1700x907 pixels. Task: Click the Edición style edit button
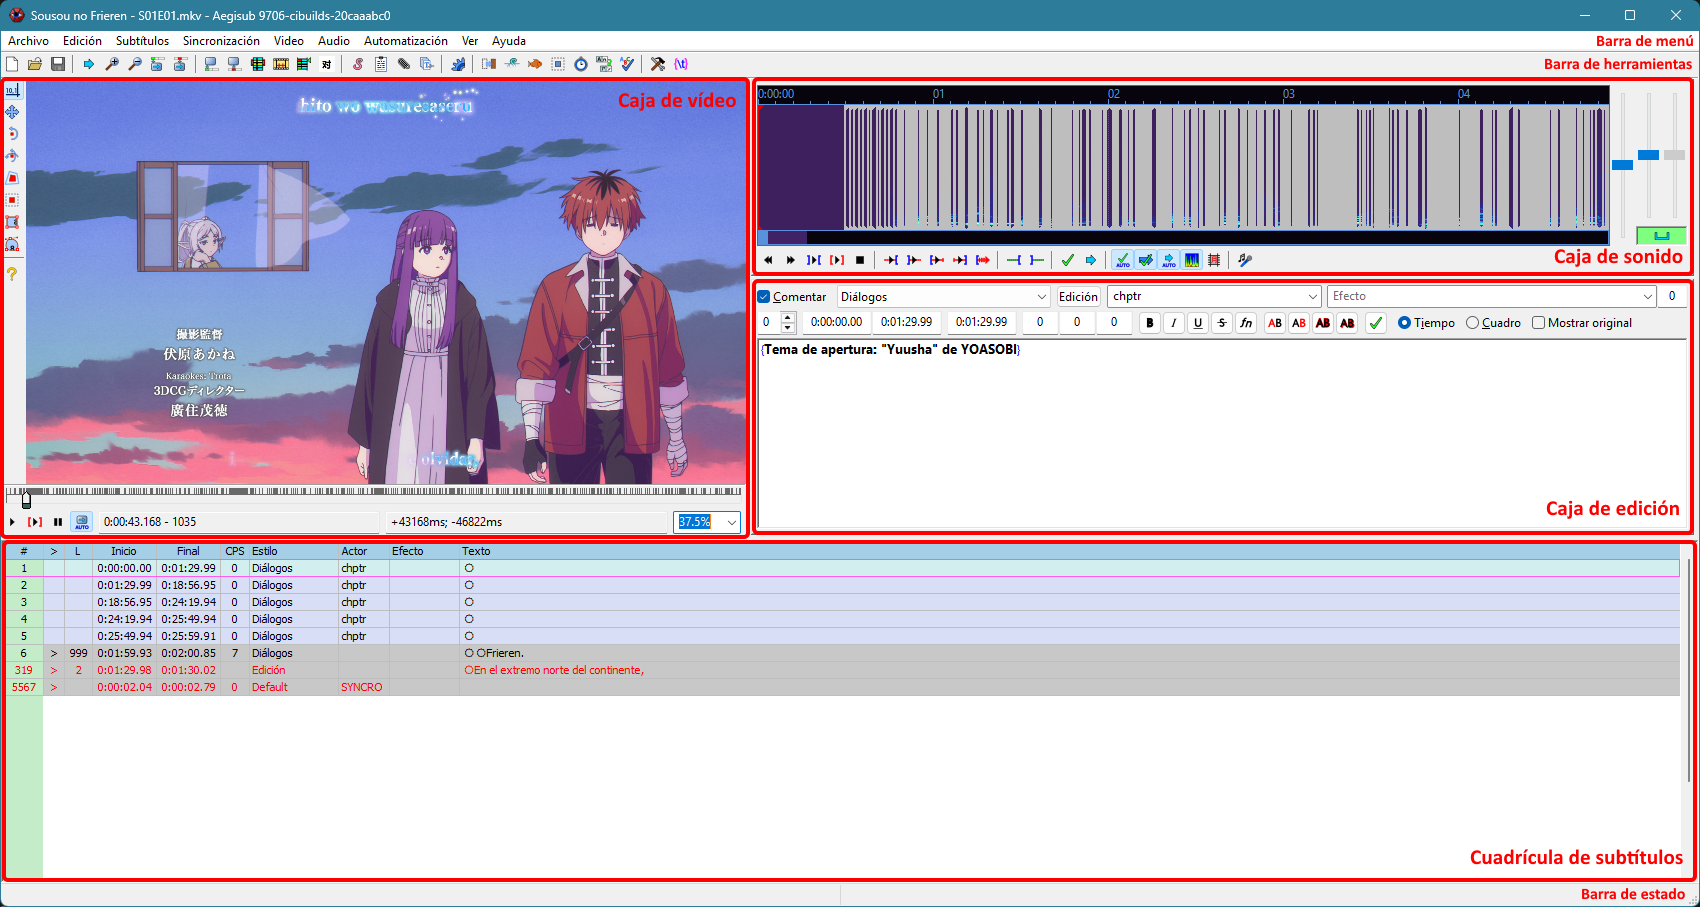click(x=1078, y=297)
